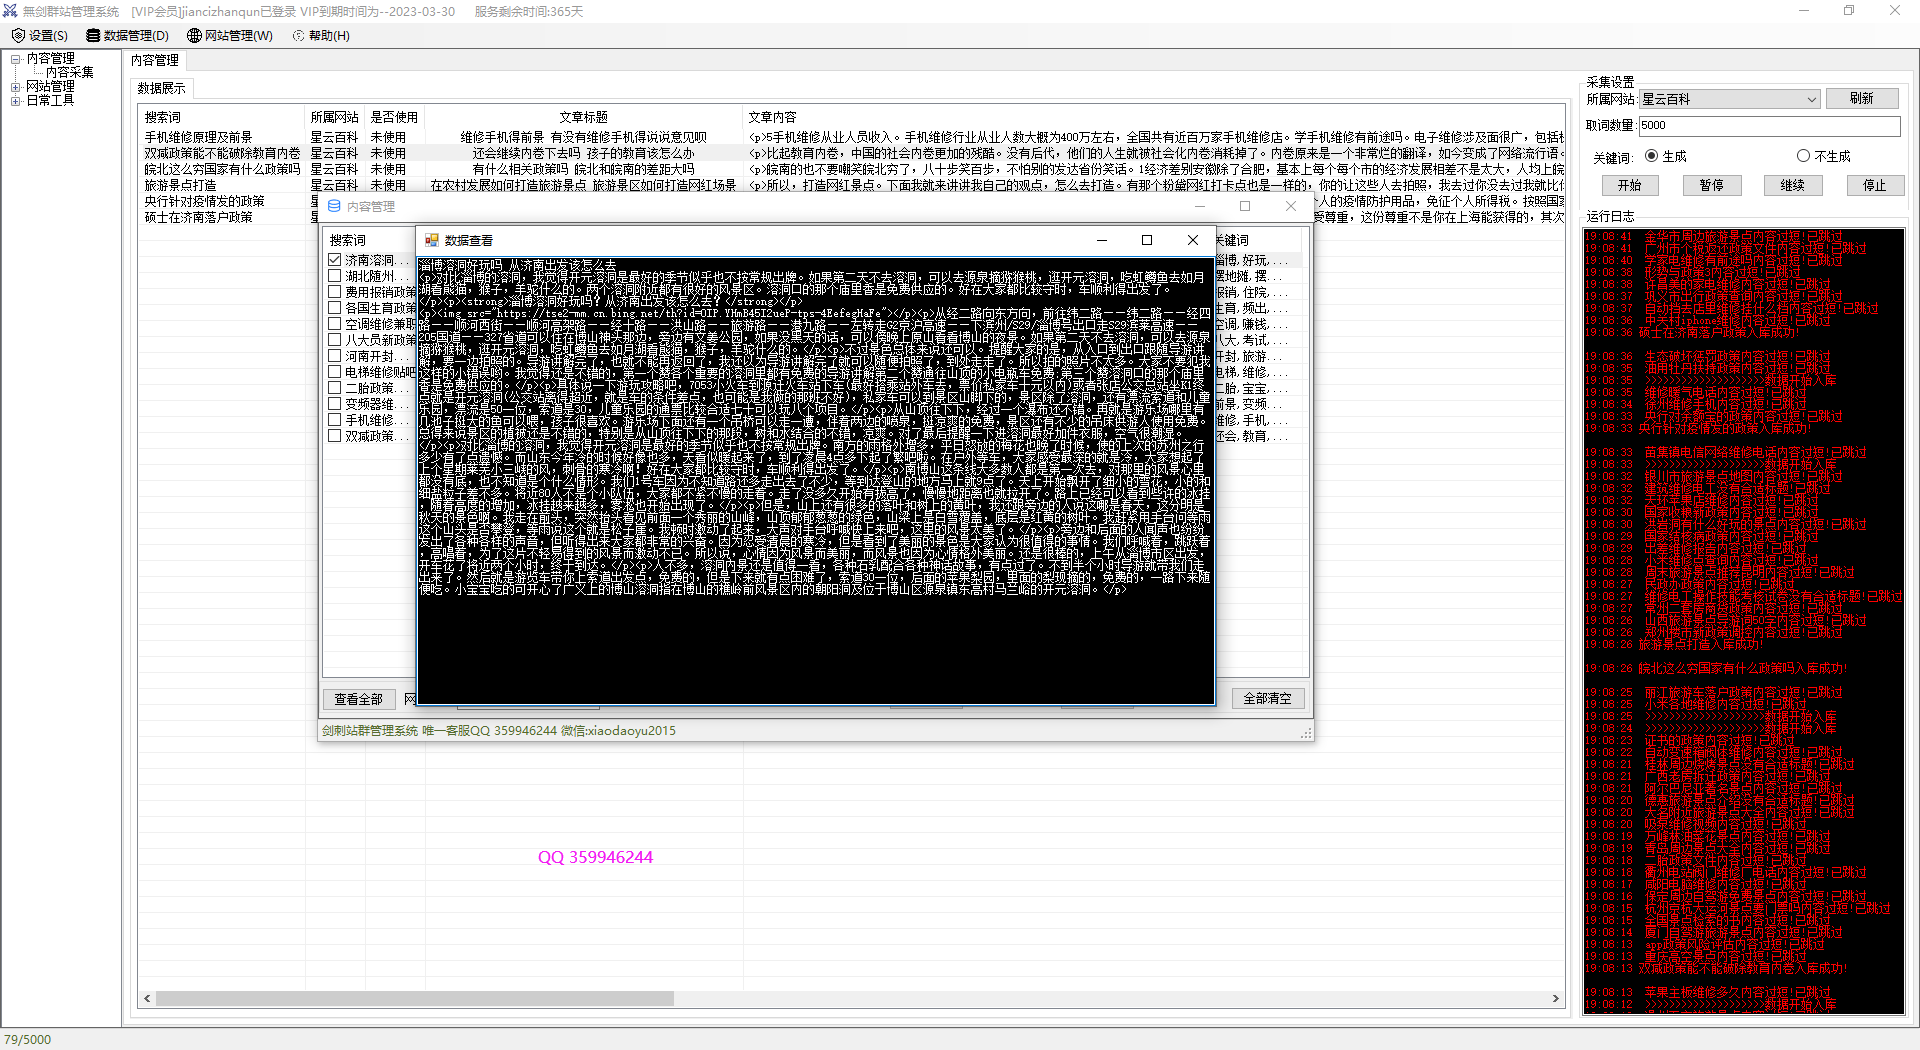Maximize the 内容管理 dialog

coord(1245,206)
